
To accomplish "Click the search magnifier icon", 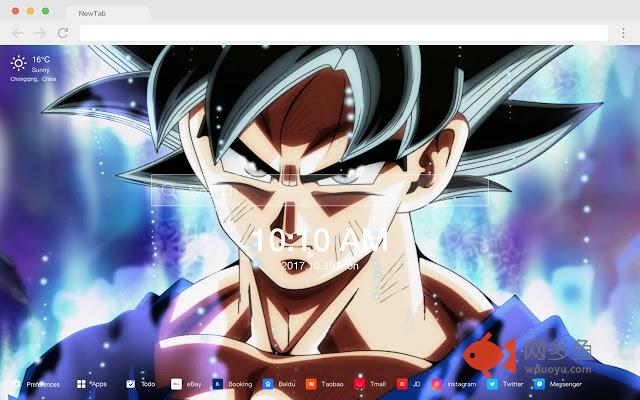I will tap(168, 190).
